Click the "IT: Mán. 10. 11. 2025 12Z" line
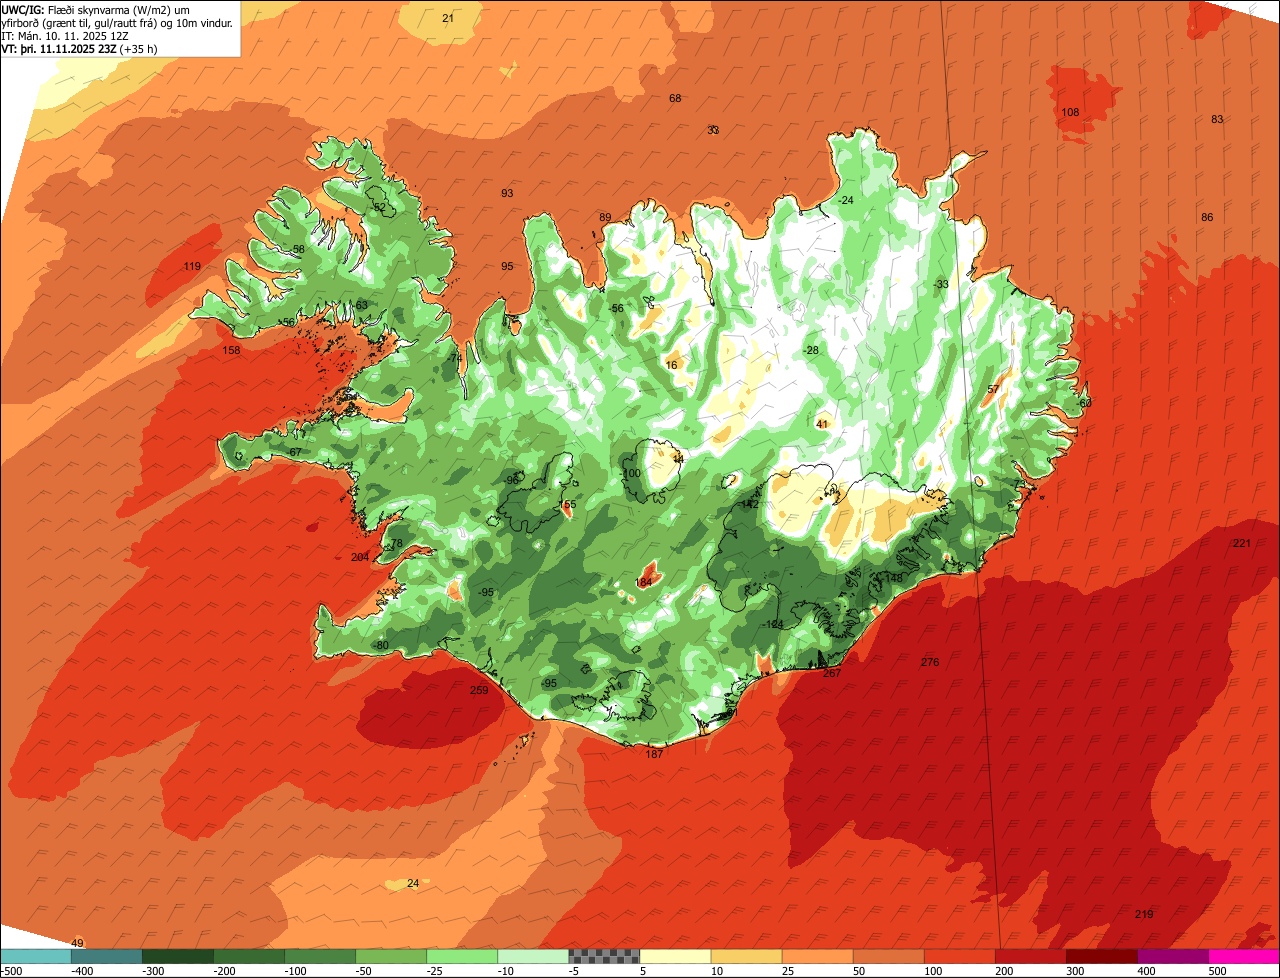1280x978 pixels. pos(65,35)
